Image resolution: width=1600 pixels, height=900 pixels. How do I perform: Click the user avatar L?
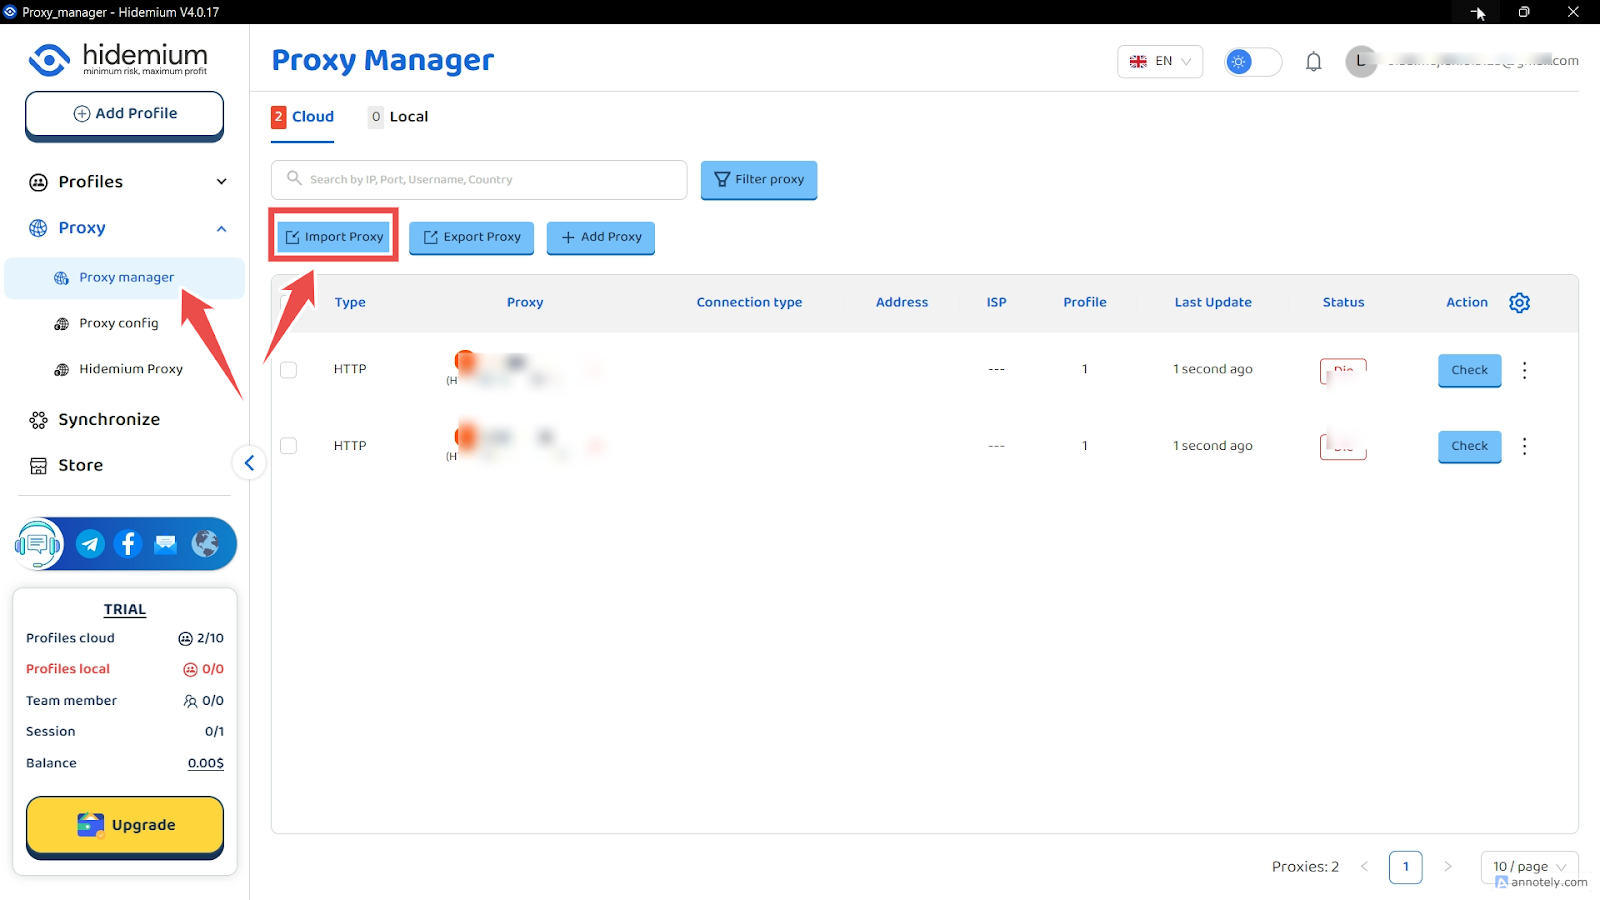[x=1360, y=62]
